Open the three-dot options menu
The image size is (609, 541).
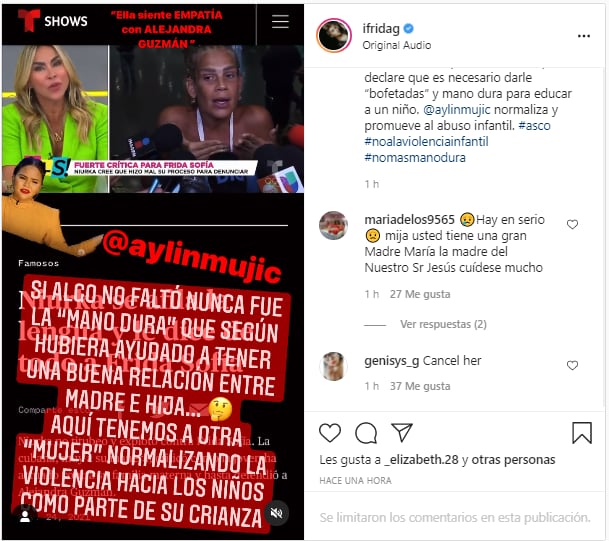584,36
